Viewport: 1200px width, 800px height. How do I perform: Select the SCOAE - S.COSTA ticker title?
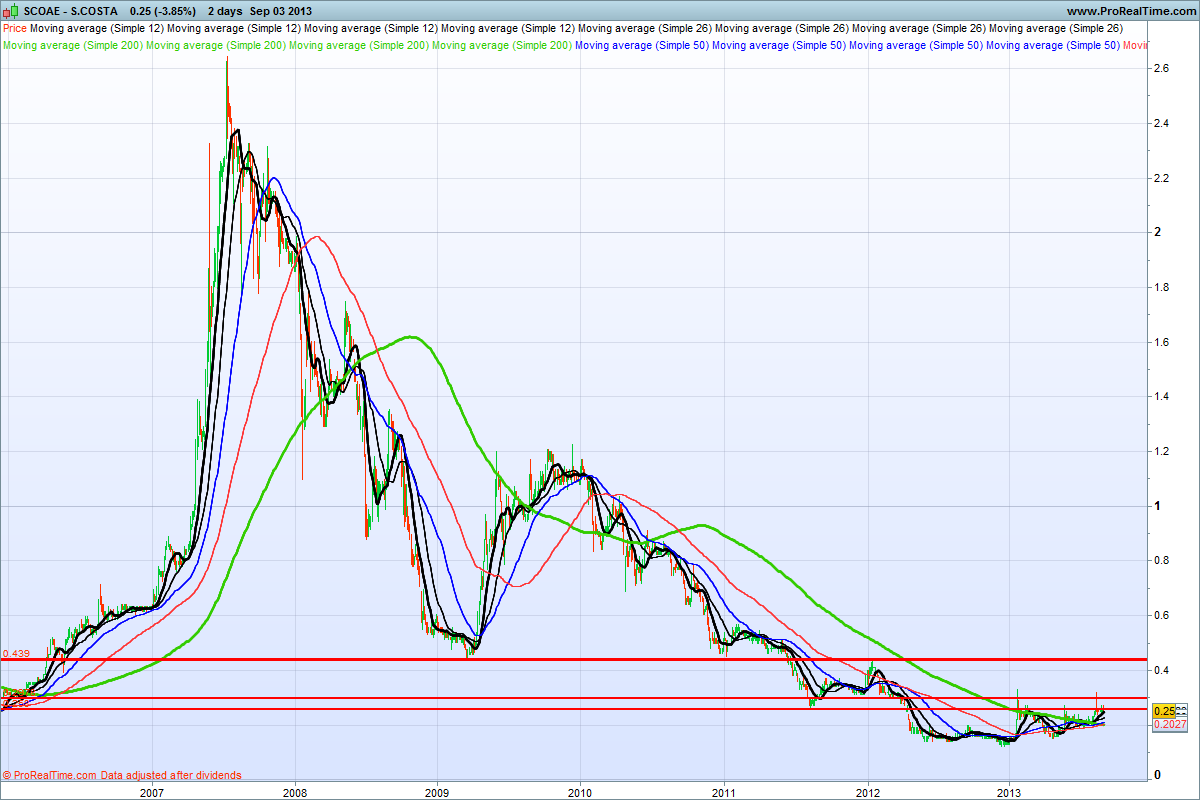point(69,12)
